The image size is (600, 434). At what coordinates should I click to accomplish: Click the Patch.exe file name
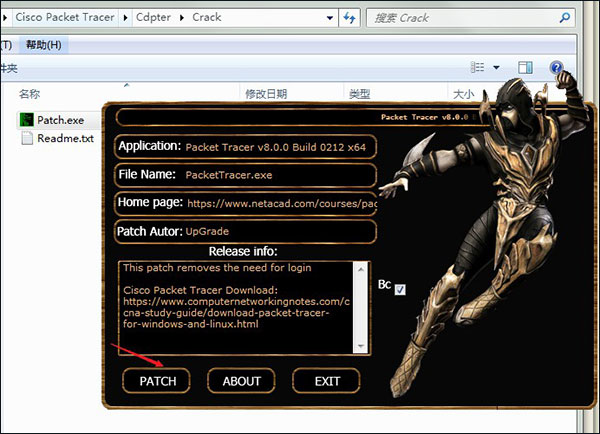click(60, 120)
